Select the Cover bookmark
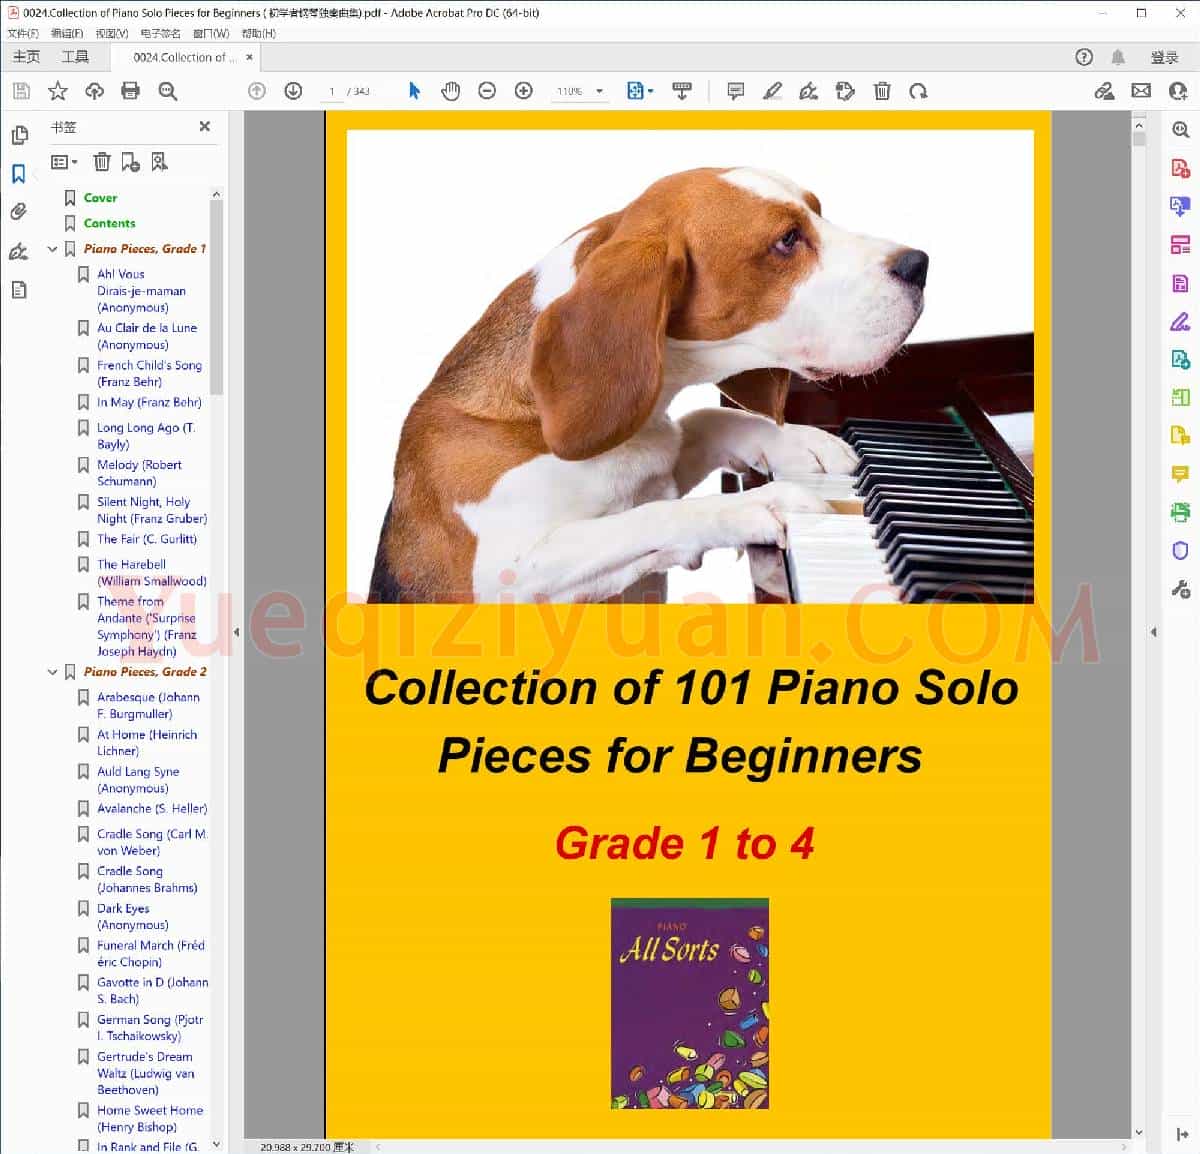Image resolution: width=1200 pixels, height=1154 pixels. [x=100, y=198]
